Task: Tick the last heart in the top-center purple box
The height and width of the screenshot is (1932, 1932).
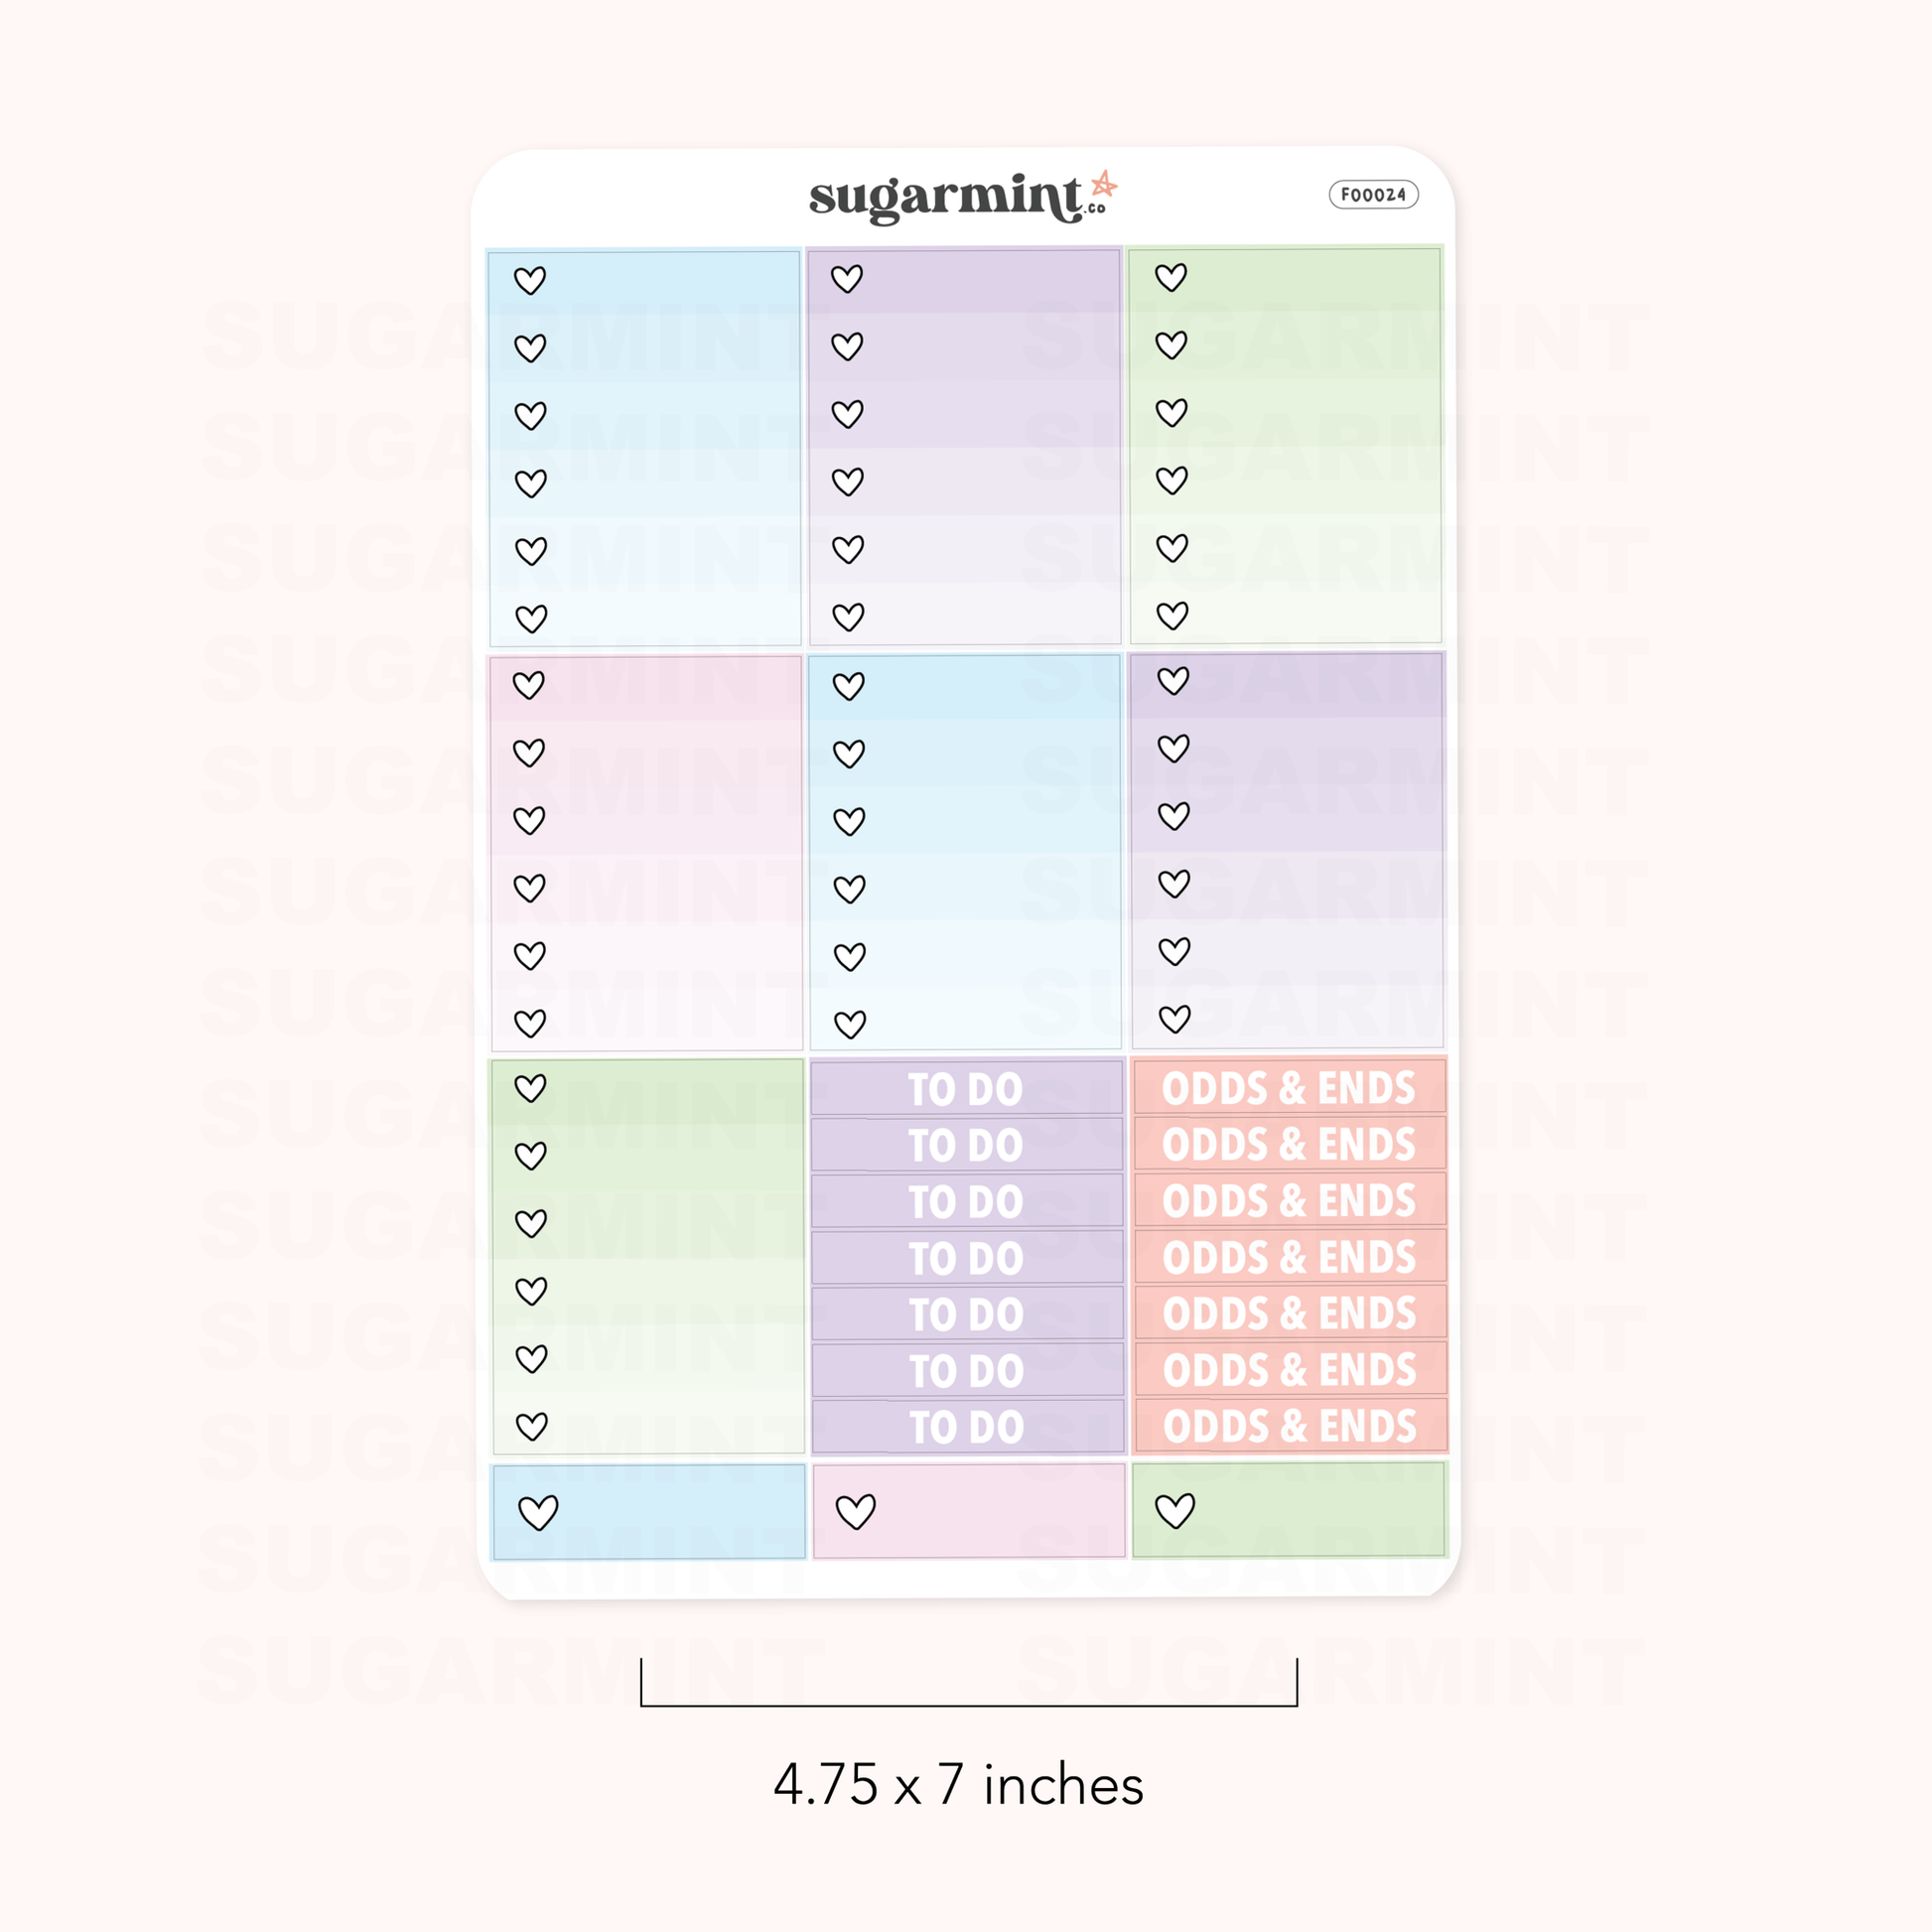Action: pos(848,617)
